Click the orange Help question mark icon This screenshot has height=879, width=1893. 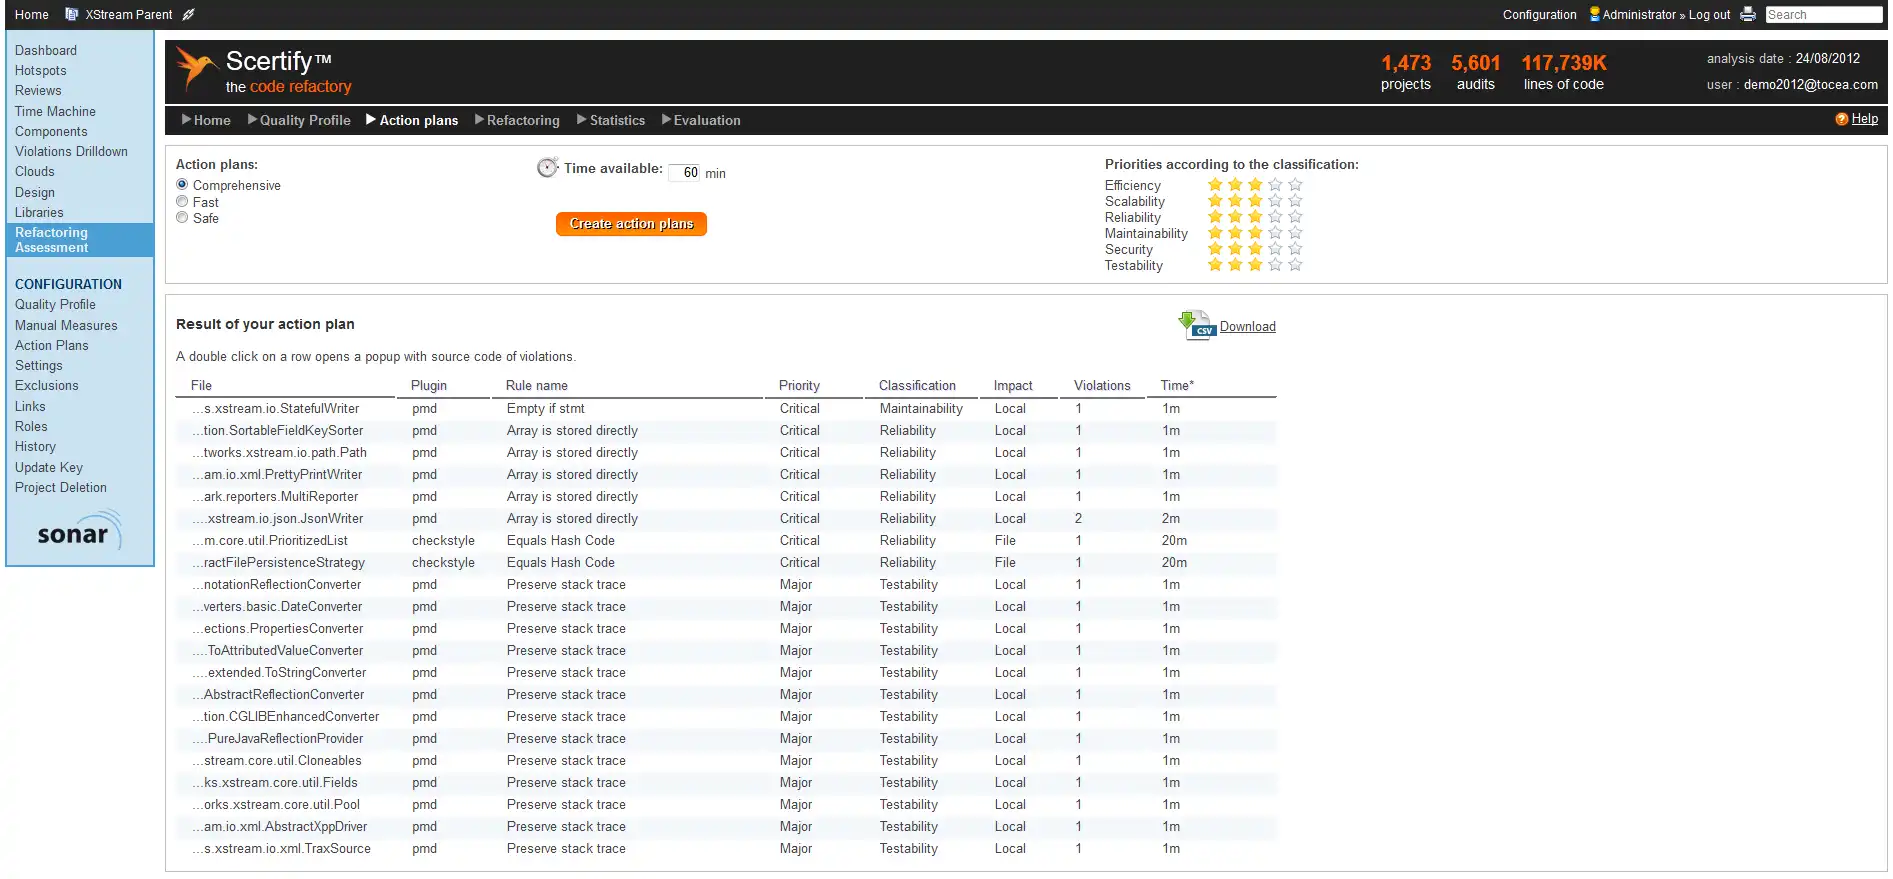[1841, 119]
